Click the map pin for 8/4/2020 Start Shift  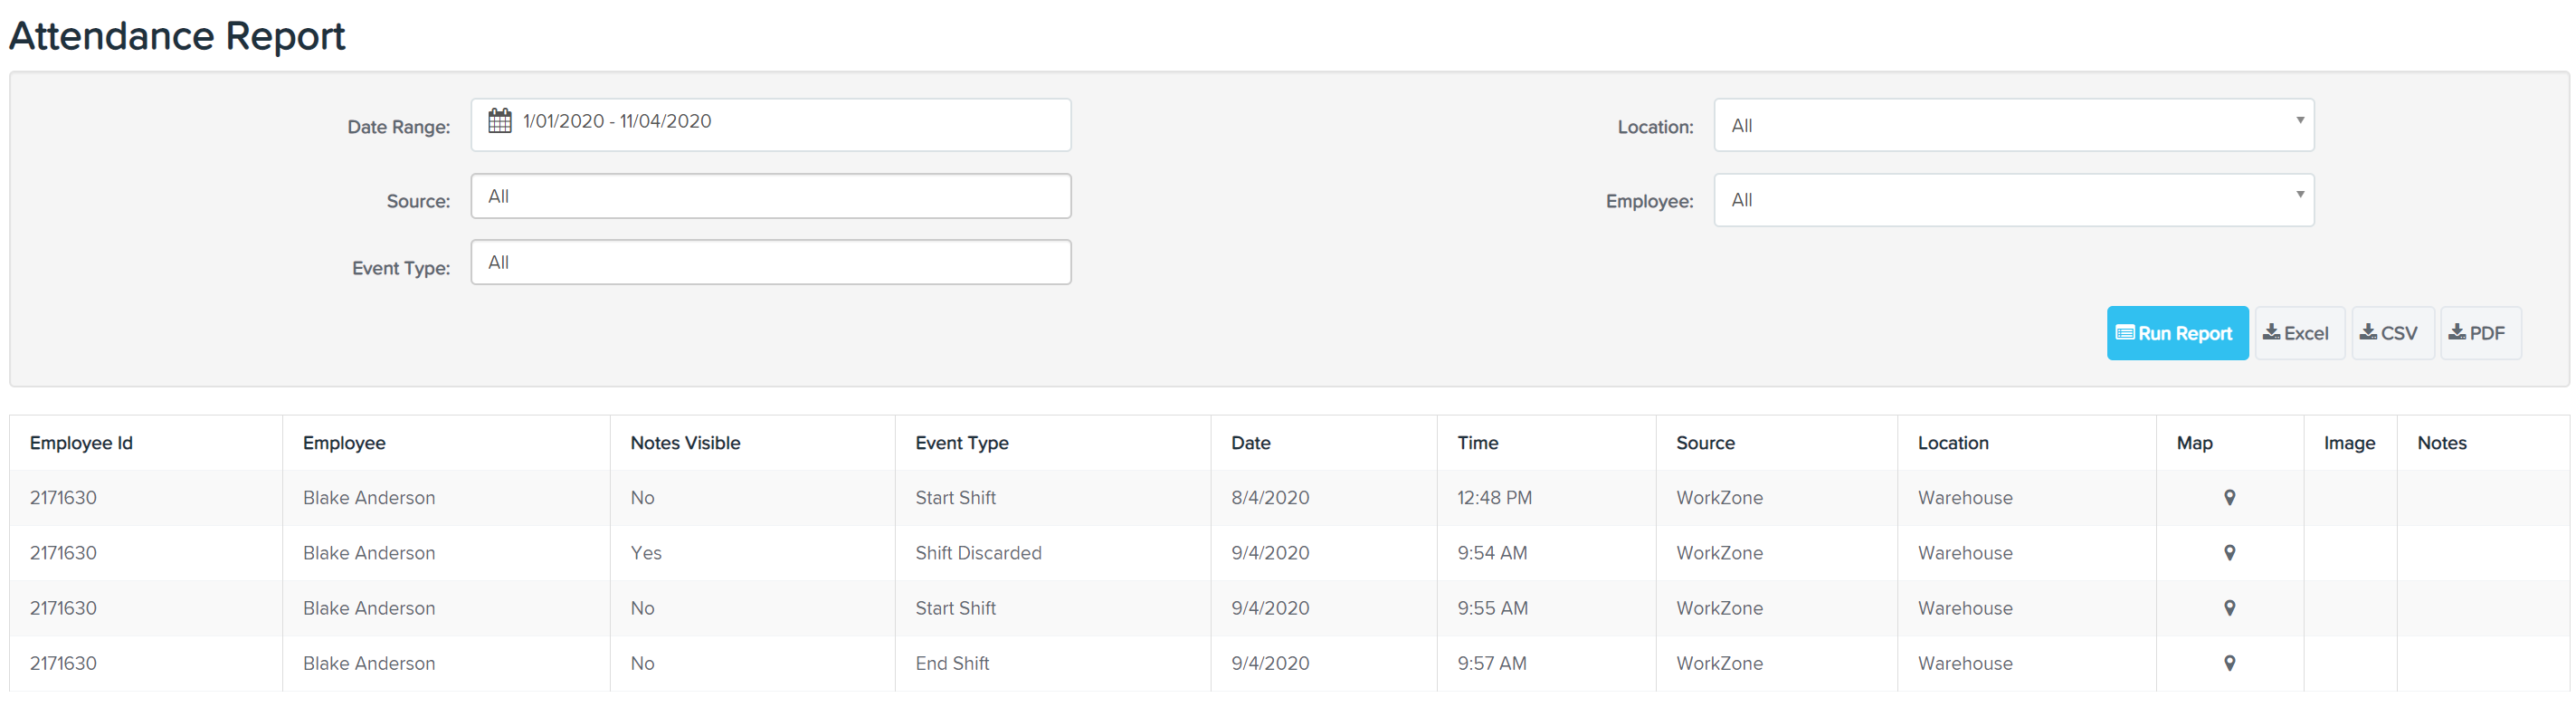pos(2229,497)
